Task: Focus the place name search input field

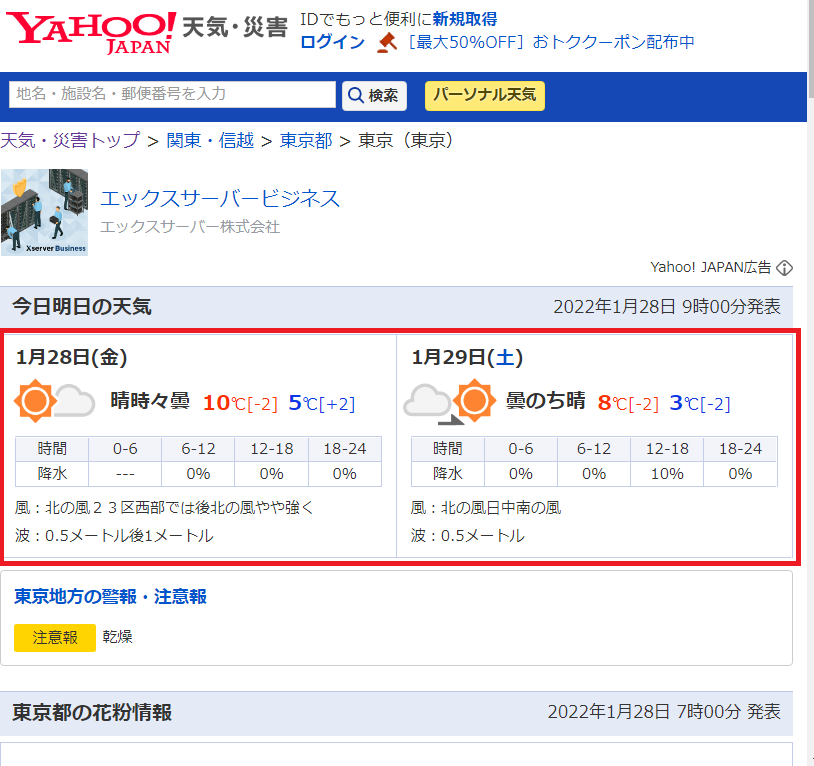Action: pos(172,94)
